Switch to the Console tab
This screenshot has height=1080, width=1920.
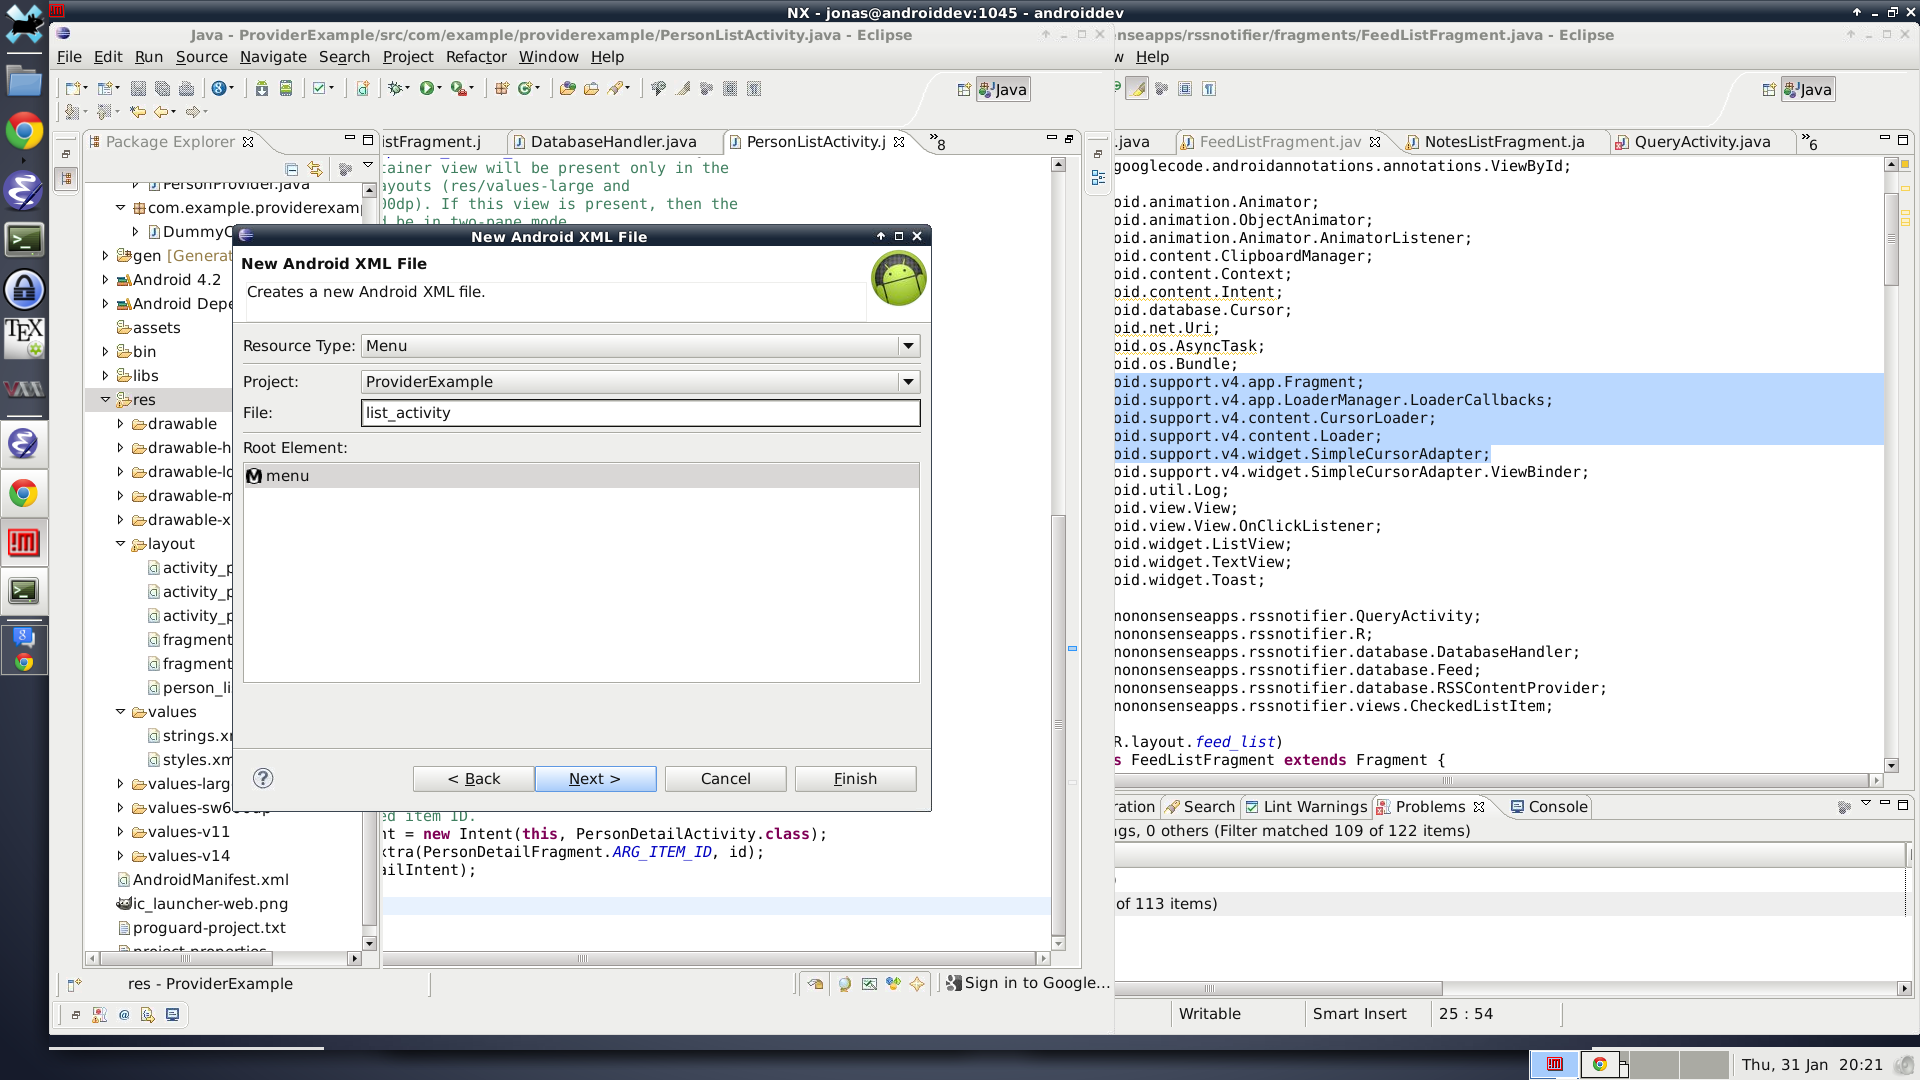tap(1556, 807)
